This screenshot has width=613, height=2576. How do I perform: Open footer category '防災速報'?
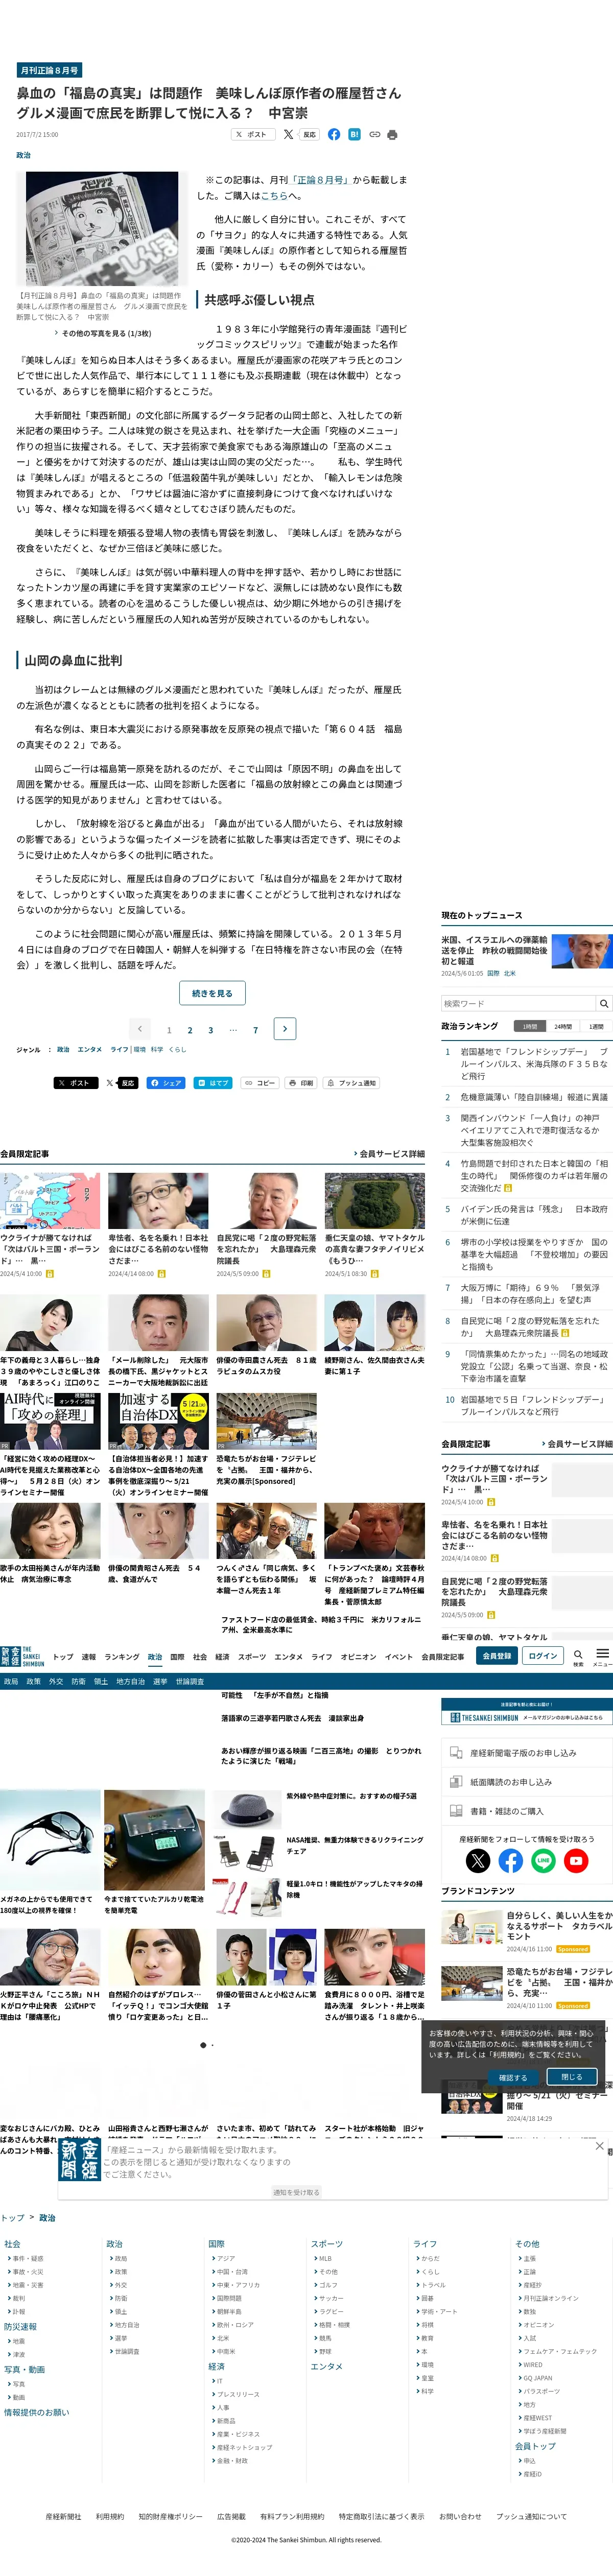(20, 2327)
